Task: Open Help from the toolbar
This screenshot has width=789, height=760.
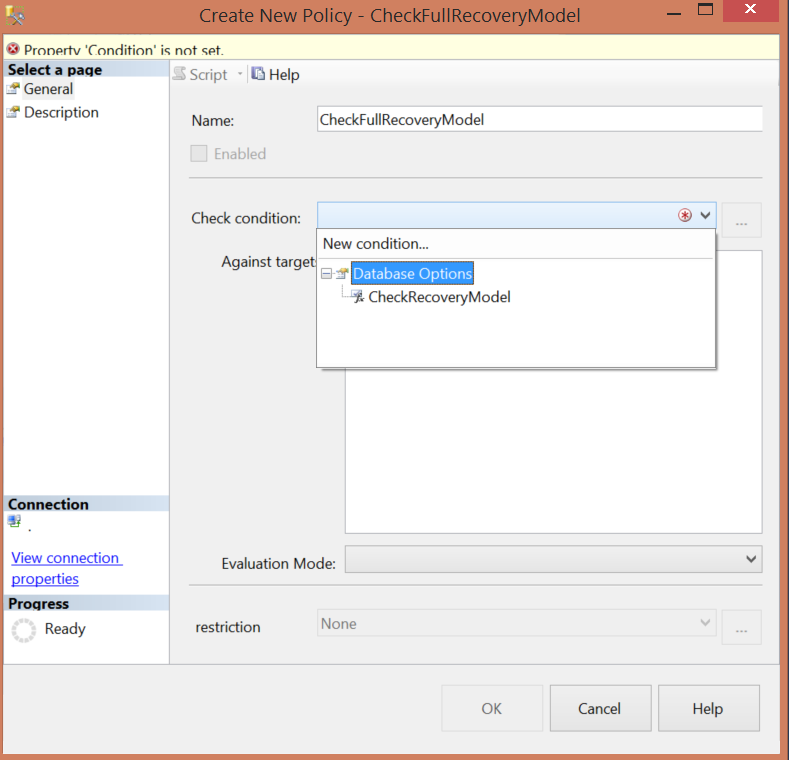Action: pyautogui.click(x=276, y=74)
